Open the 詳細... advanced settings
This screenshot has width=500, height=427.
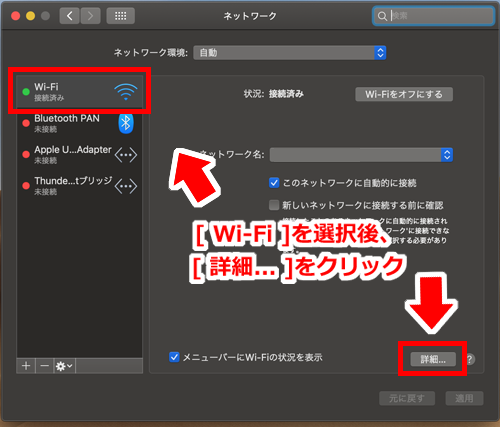(x=433, y=359)
